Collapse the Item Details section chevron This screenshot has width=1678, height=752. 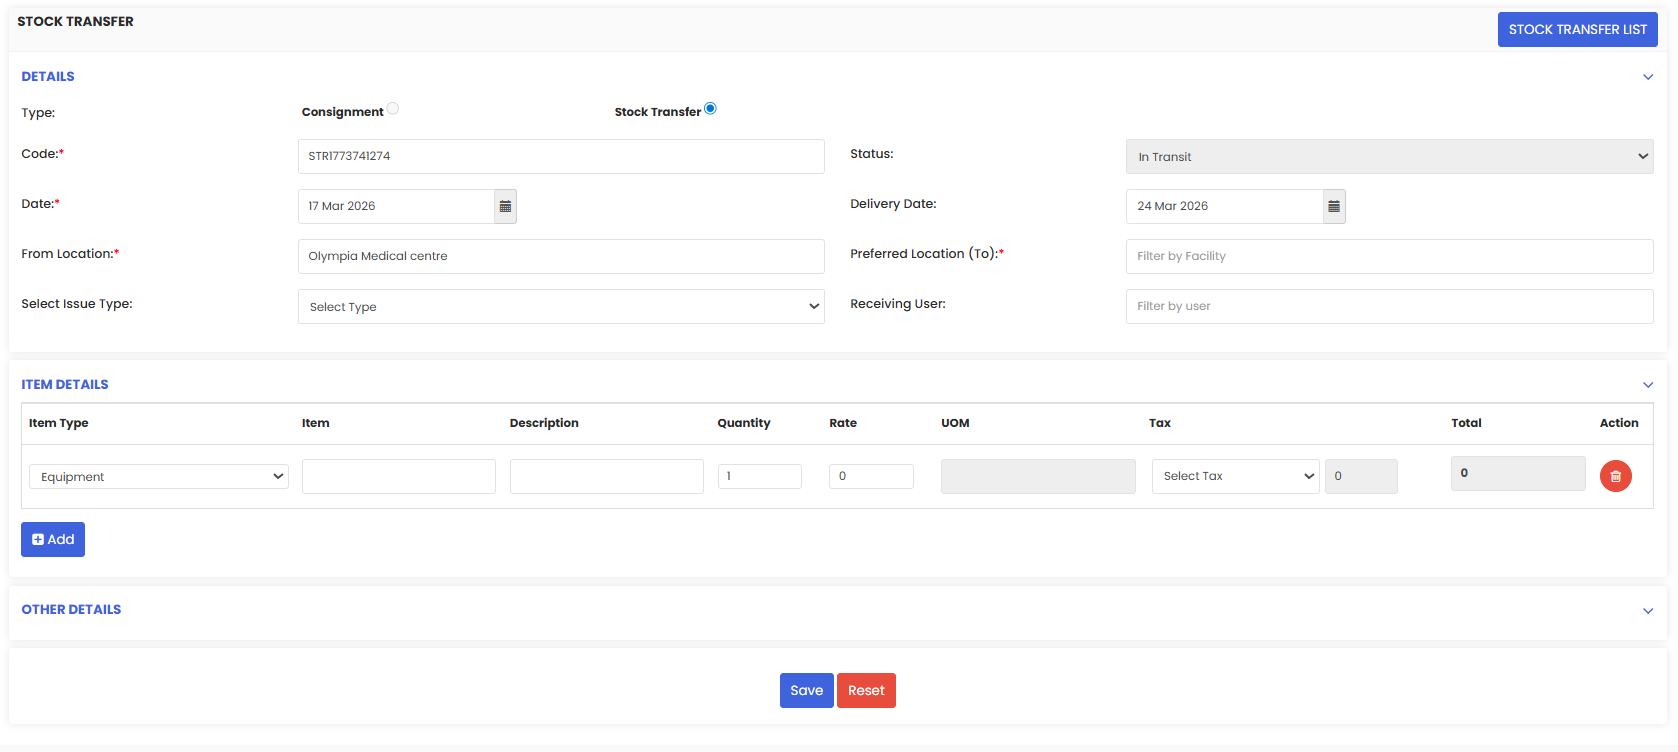coord(1648,385)
